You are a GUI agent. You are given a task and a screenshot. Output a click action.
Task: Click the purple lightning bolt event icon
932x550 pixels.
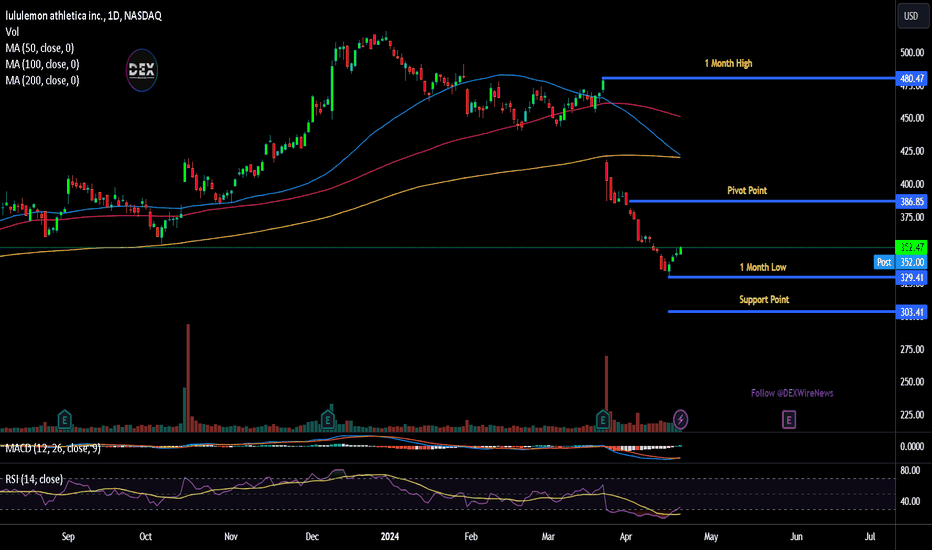tap(680, 420)
